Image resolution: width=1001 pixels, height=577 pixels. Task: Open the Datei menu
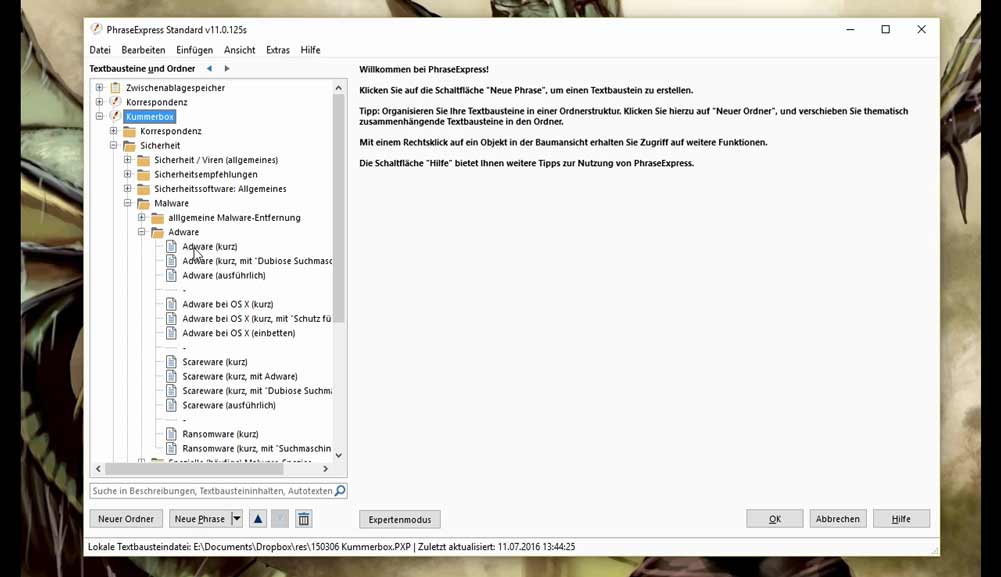click(100, 50)
